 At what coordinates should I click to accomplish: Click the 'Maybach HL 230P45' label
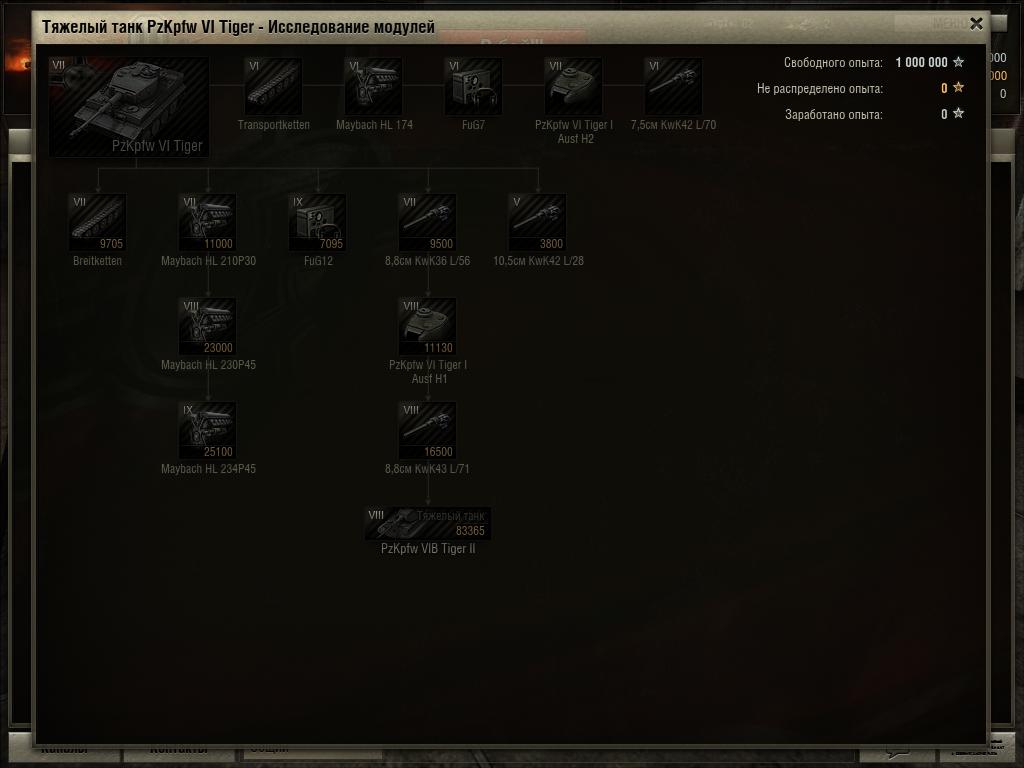click(208, 364)
